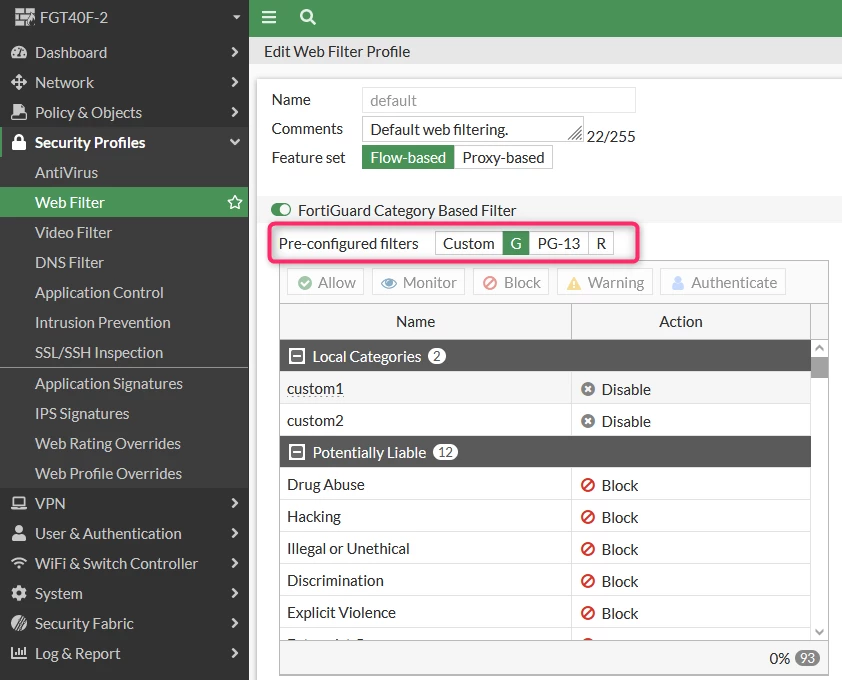Click the Security Profiles padlock icon
This screenshot has width=842, height=680.
(x=19, y=142)
